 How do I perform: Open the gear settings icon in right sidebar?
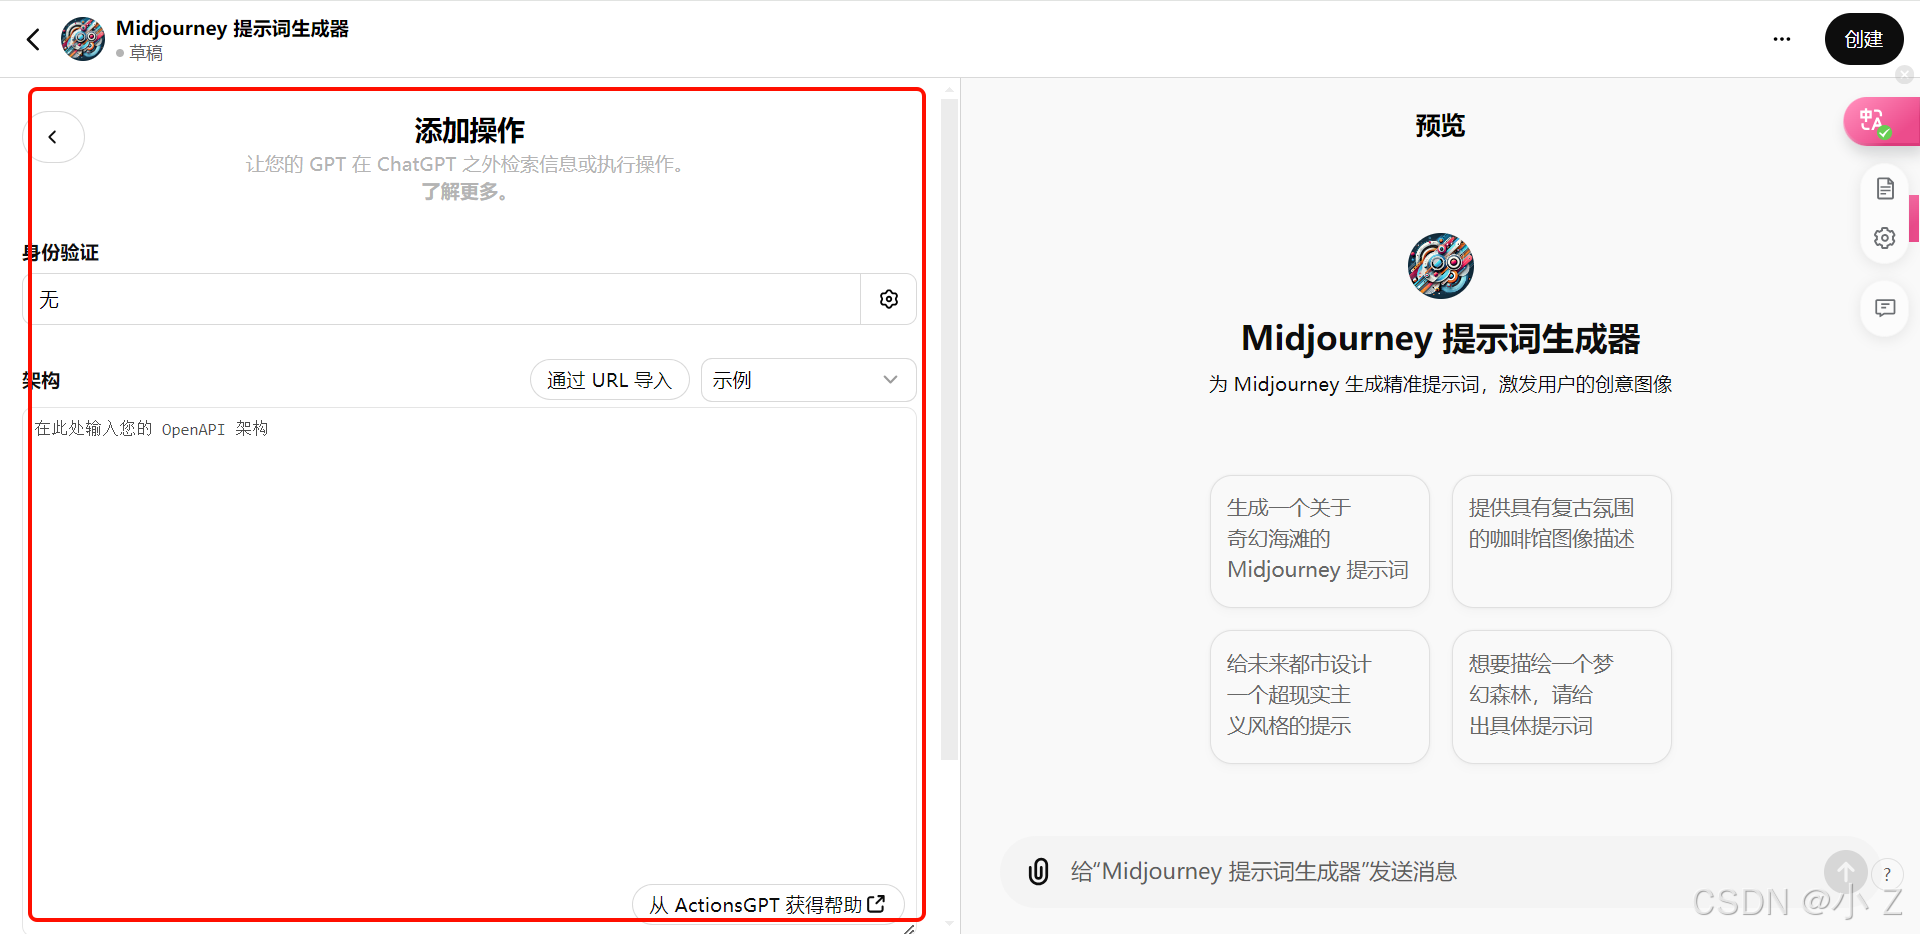click(x=1885, y=238)
